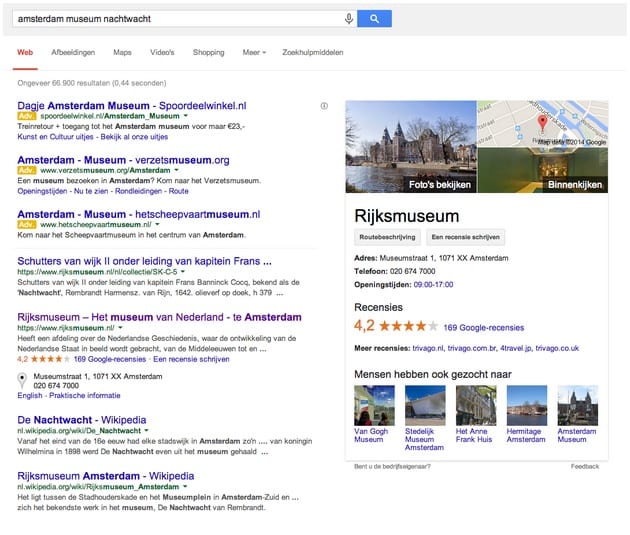
Task: Open Rijksmuseum – Het museum van Nederland result
Action: (x=159, y=317)
